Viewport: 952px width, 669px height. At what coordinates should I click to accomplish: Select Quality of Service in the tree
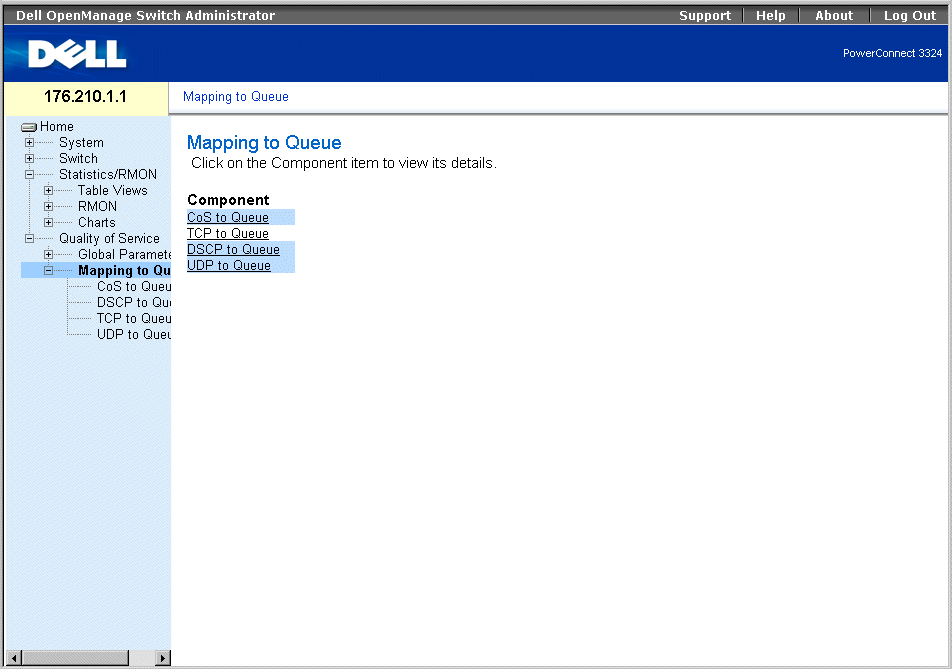(109, 239)
